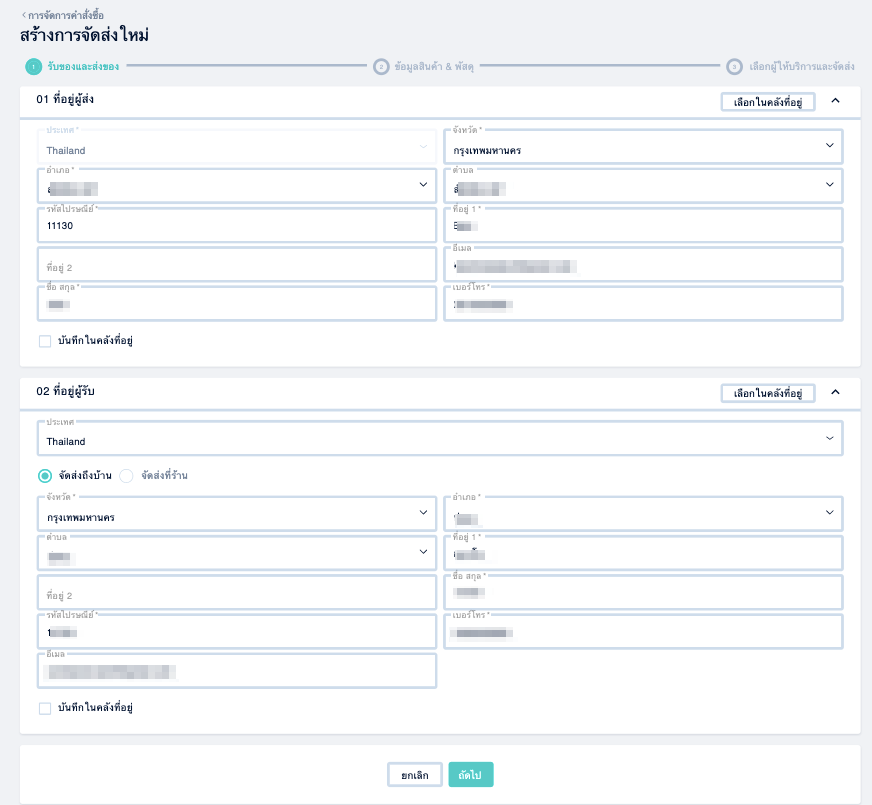Click receiver เลือกในคลังที่อยู่ button
This screenshot has height=805, width=872.
[768, 394]
